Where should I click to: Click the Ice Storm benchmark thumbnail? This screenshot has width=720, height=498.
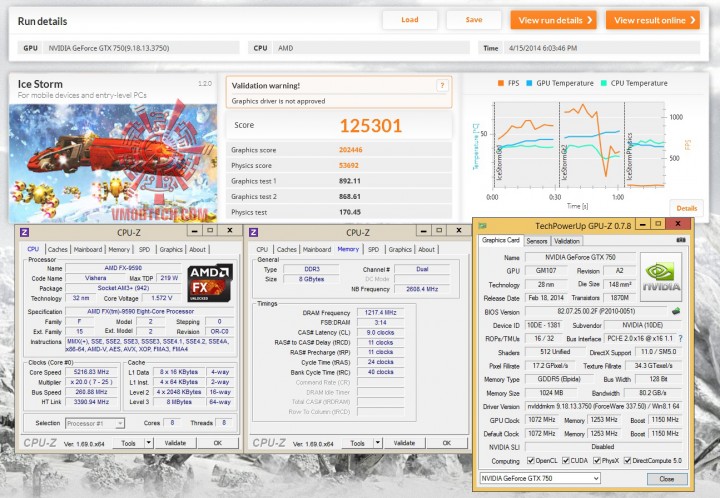tap(113, 163)
